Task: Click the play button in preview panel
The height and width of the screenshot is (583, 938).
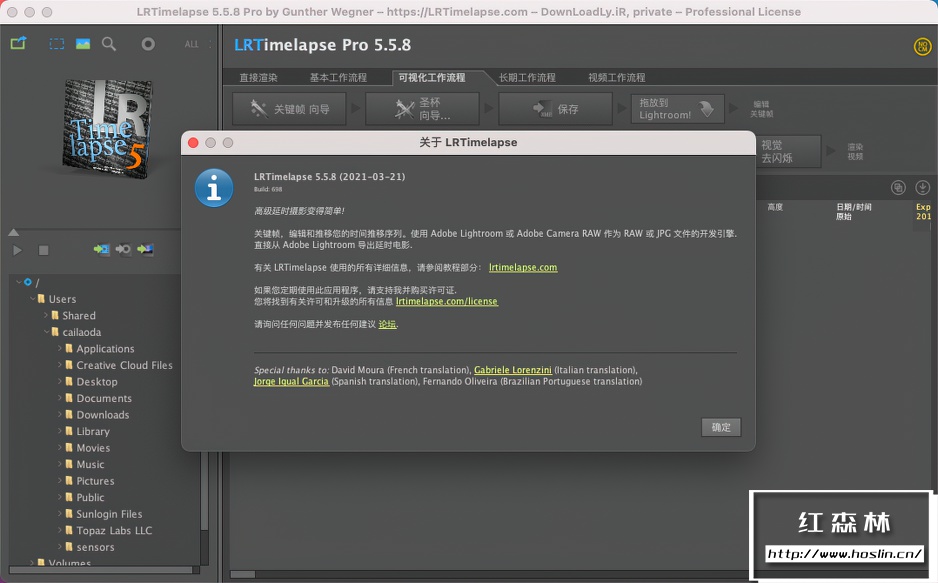Action: pyautogui.click(x=17, y=250)
